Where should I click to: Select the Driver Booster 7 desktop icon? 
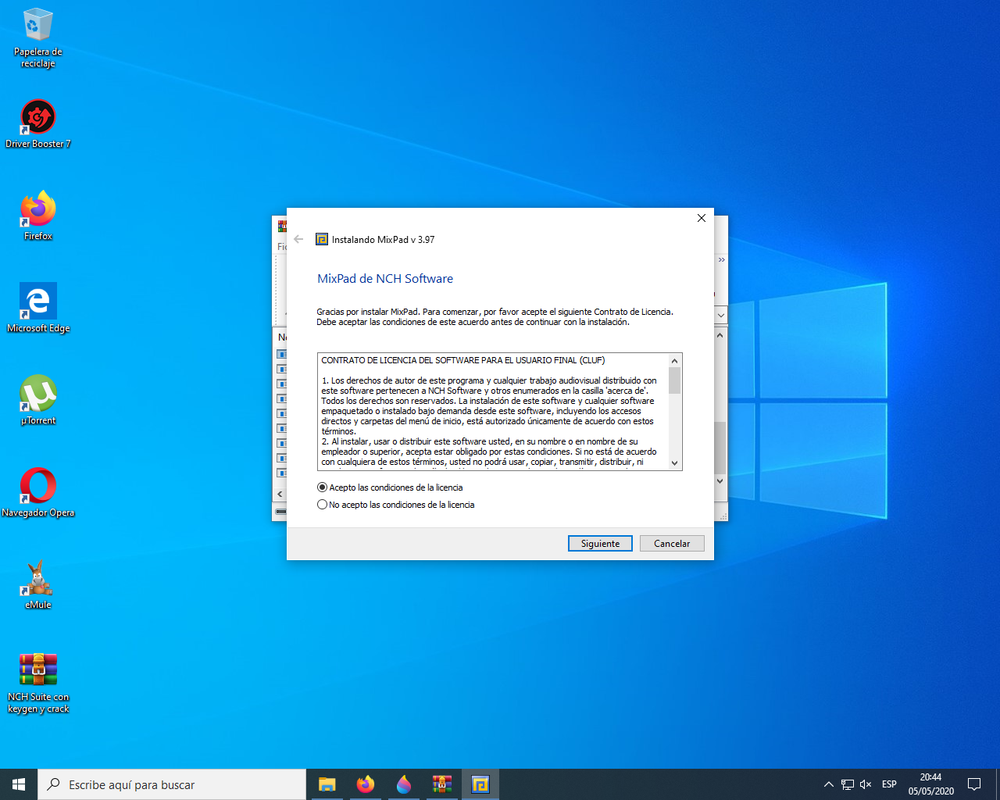coord(38,125)
